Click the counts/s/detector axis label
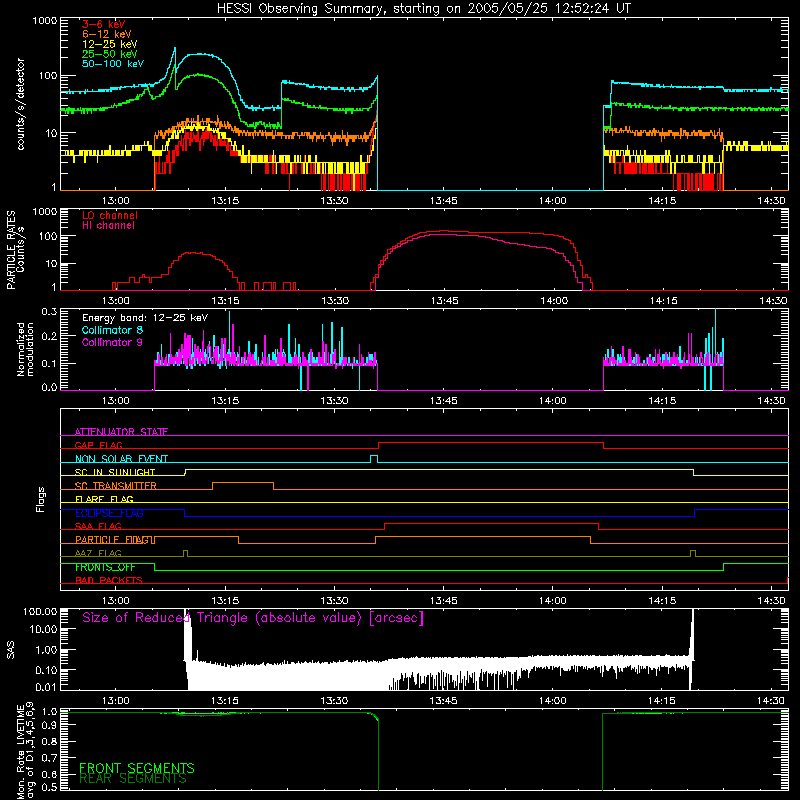The image size is (800, 800). (21, 104)
